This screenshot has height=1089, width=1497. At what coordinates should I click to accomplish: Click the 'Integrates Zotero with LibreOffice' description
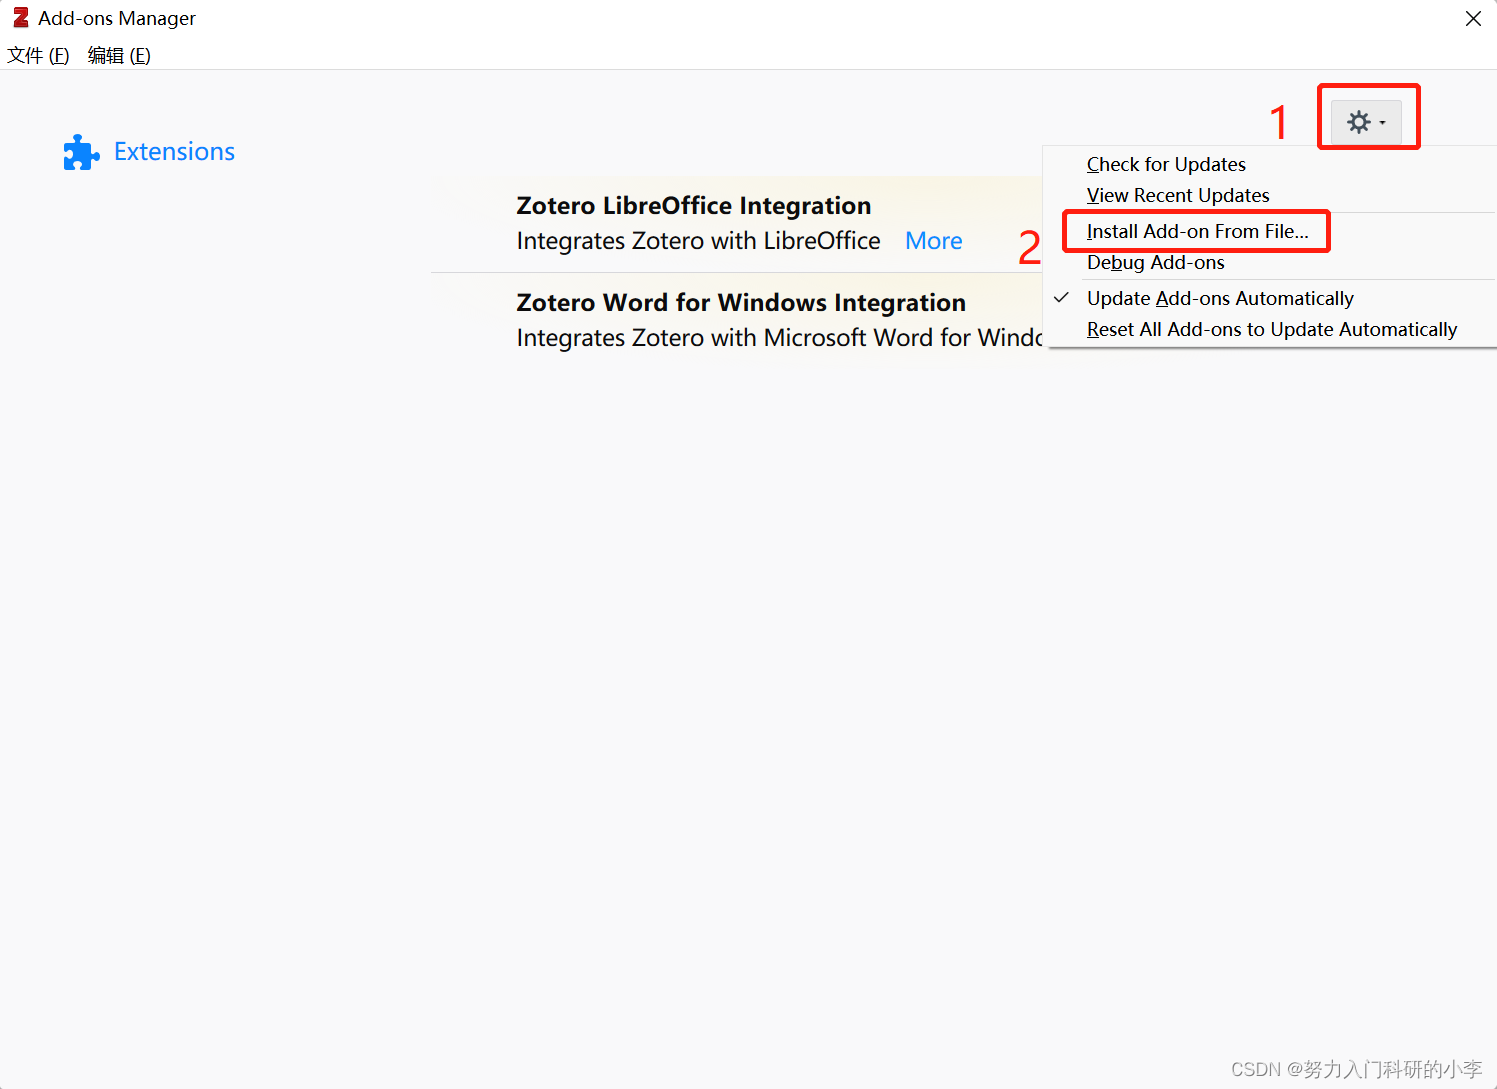[x=698, y=241]
